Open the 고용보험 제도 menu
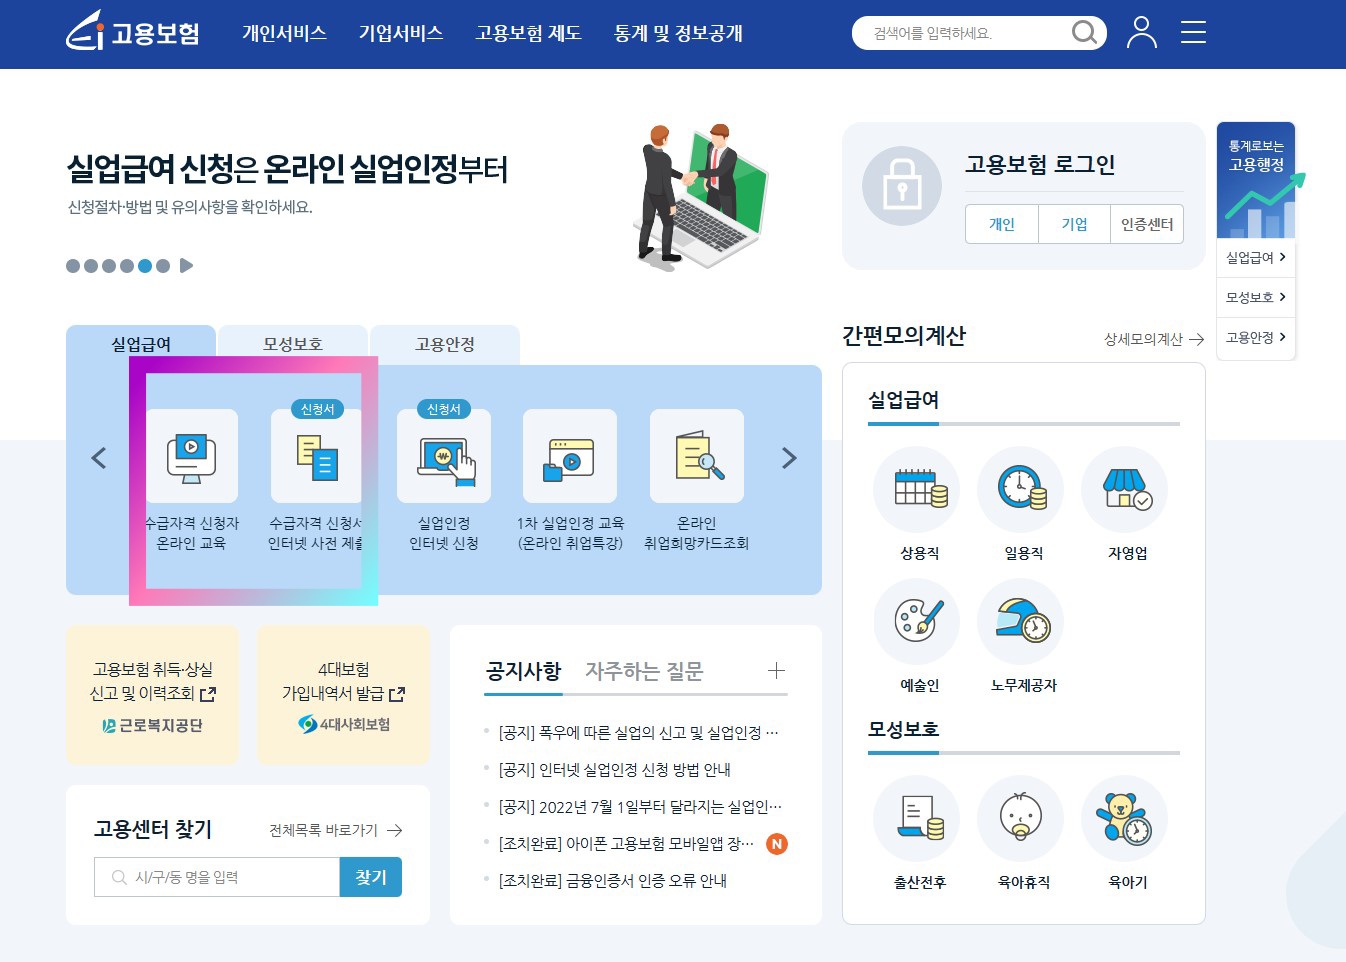Viewport: 1346px width, 962px height. [x=528, y=33]
